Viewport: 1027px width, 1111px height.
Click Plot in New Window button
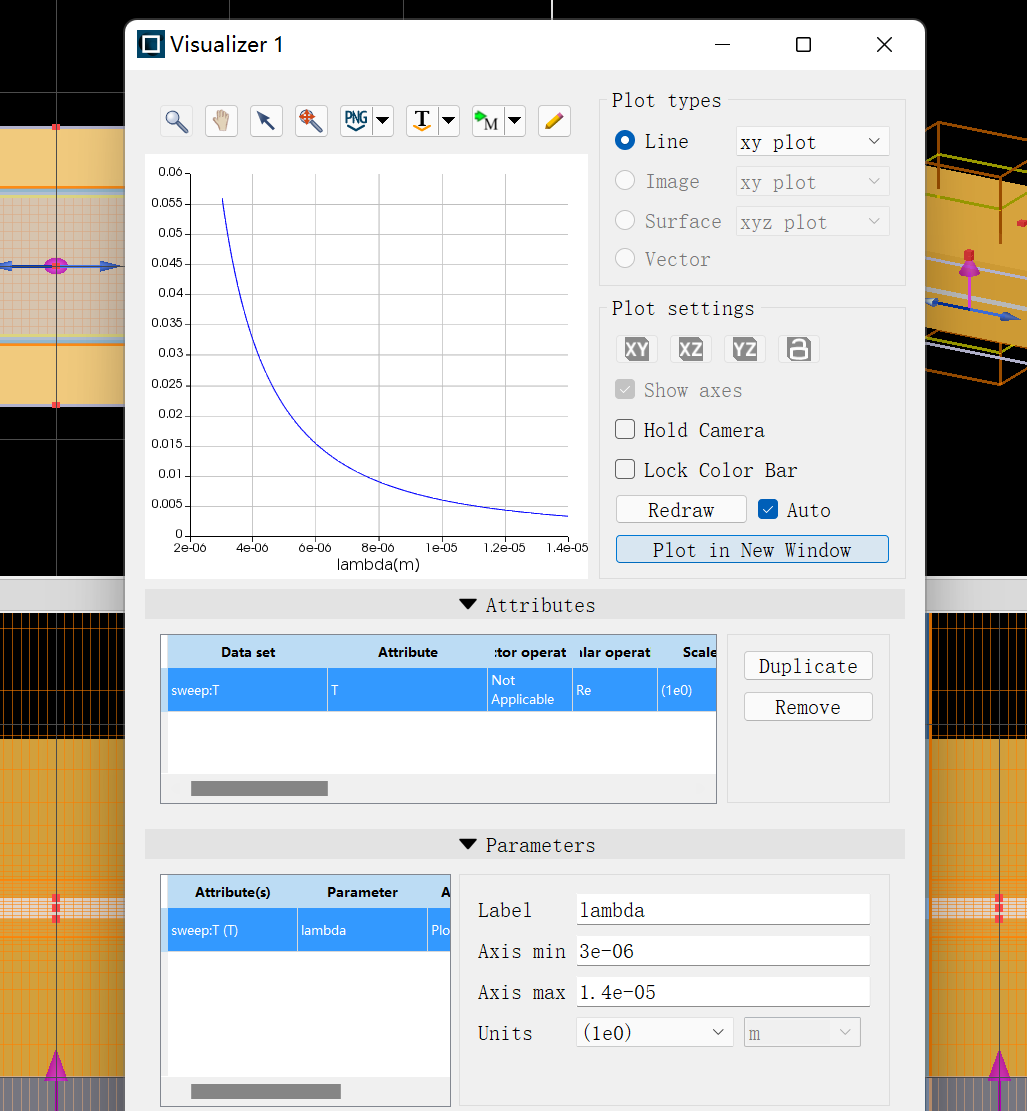(751, 550)
